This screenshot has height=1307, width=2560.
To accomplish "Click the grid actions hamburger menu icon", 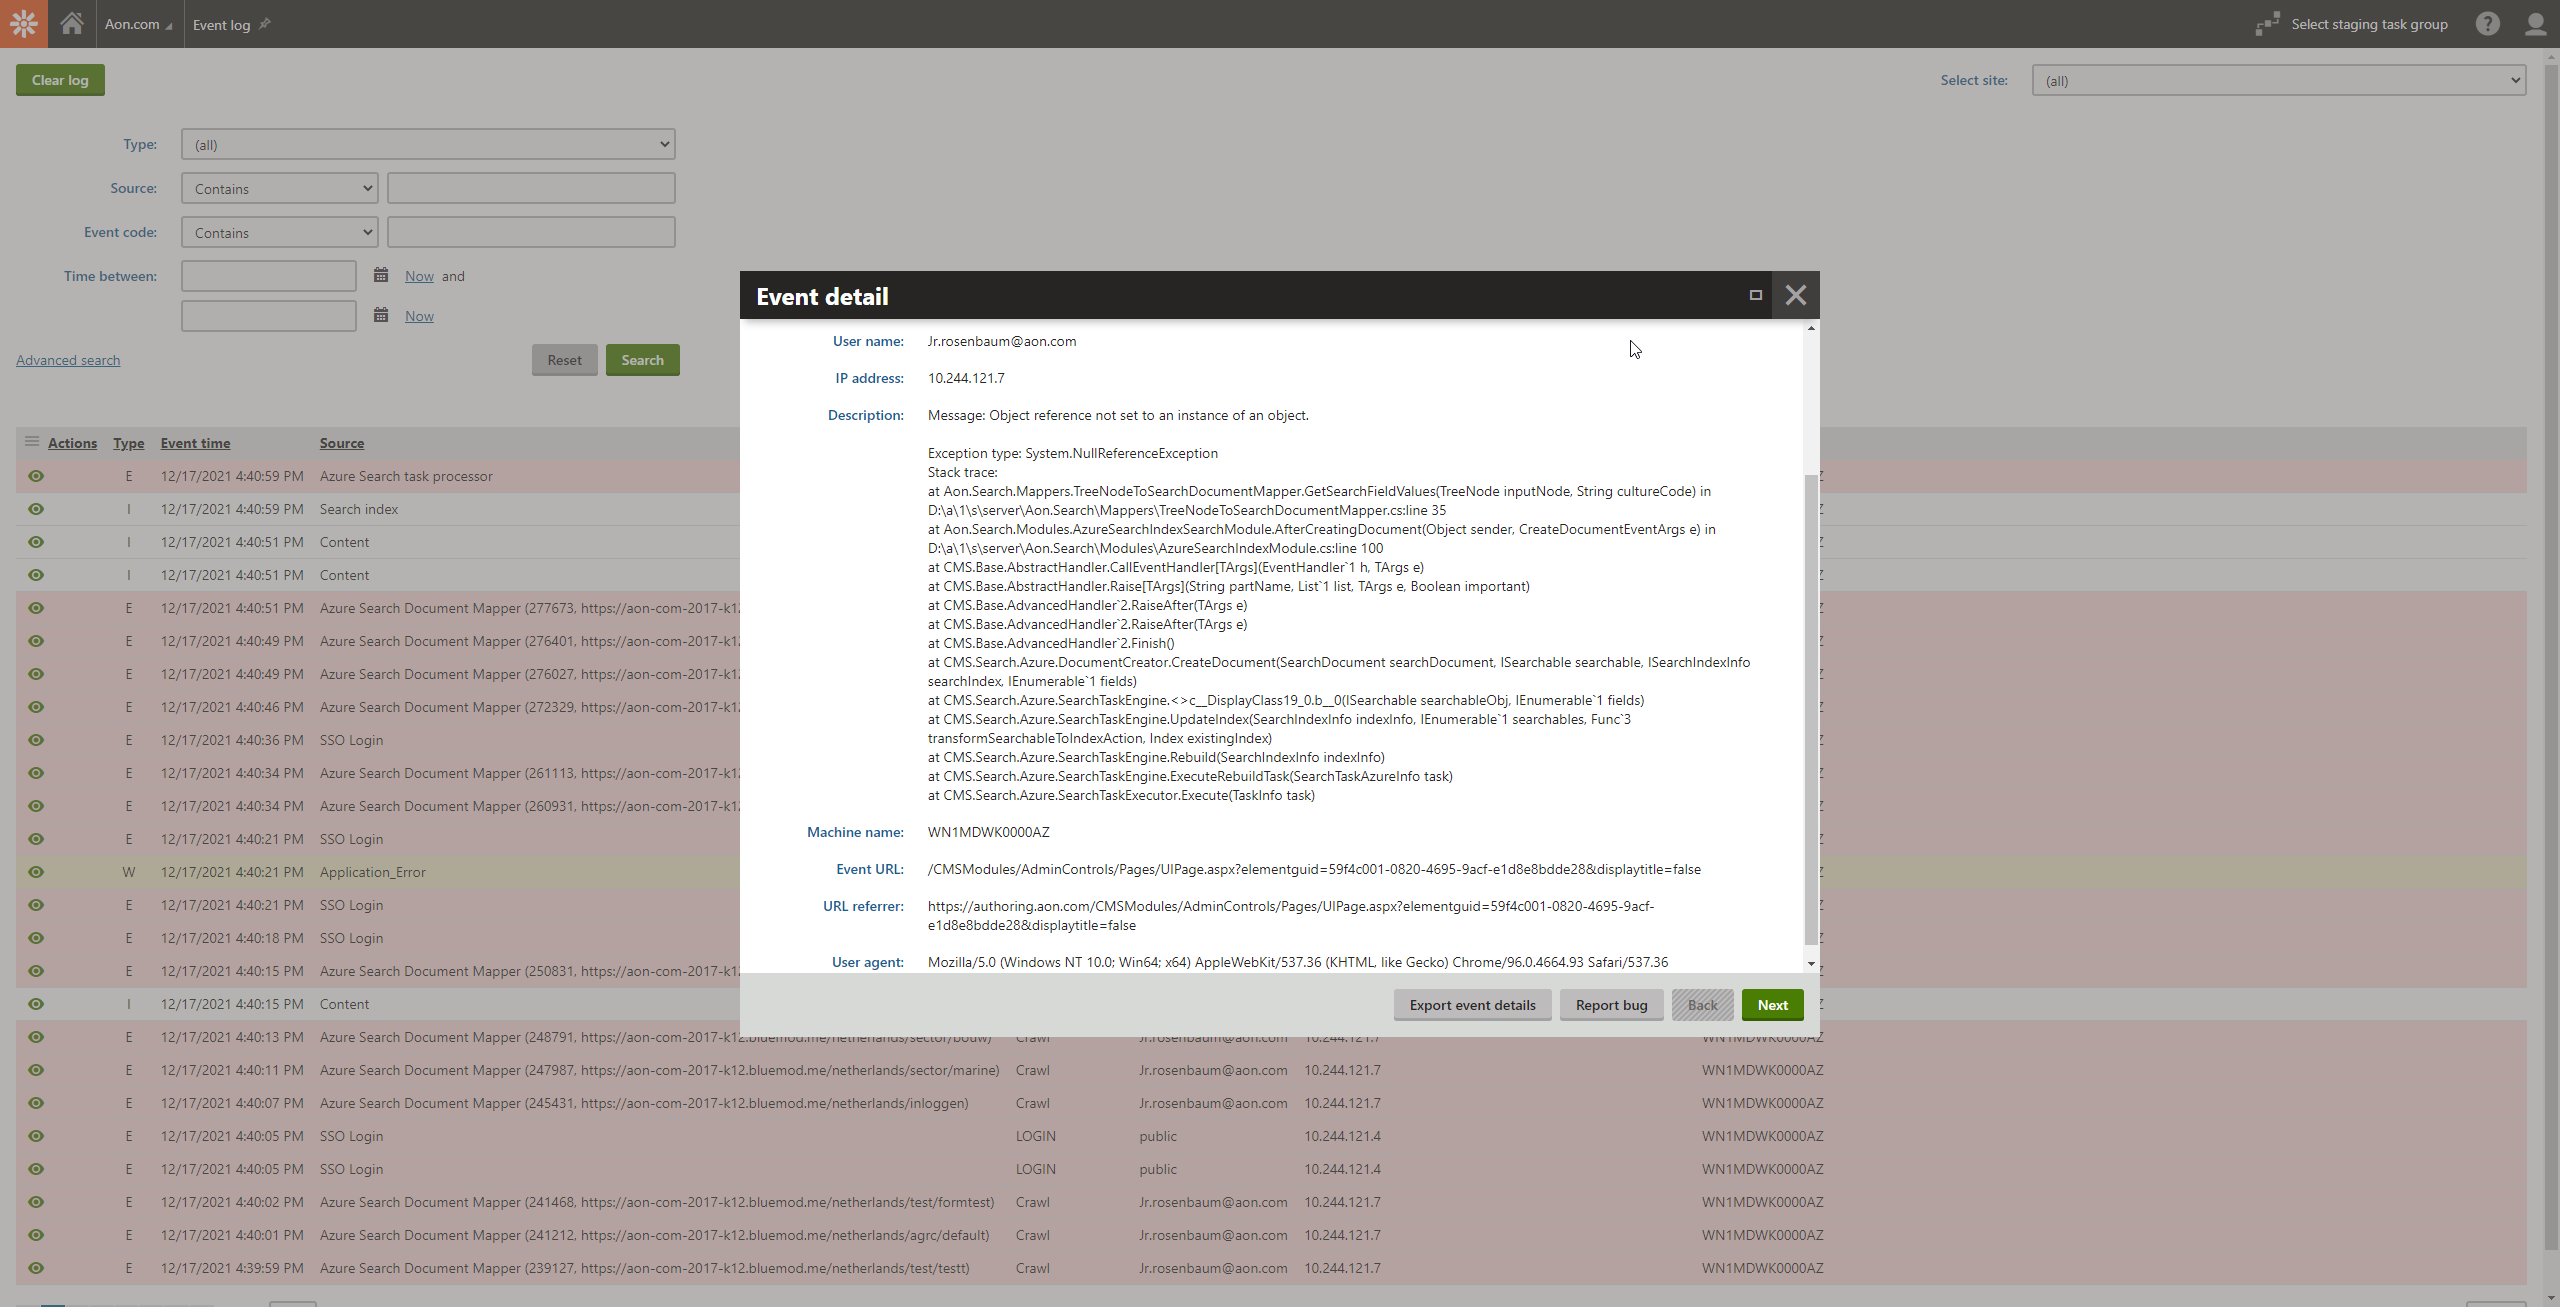I will tap(32, 442).
